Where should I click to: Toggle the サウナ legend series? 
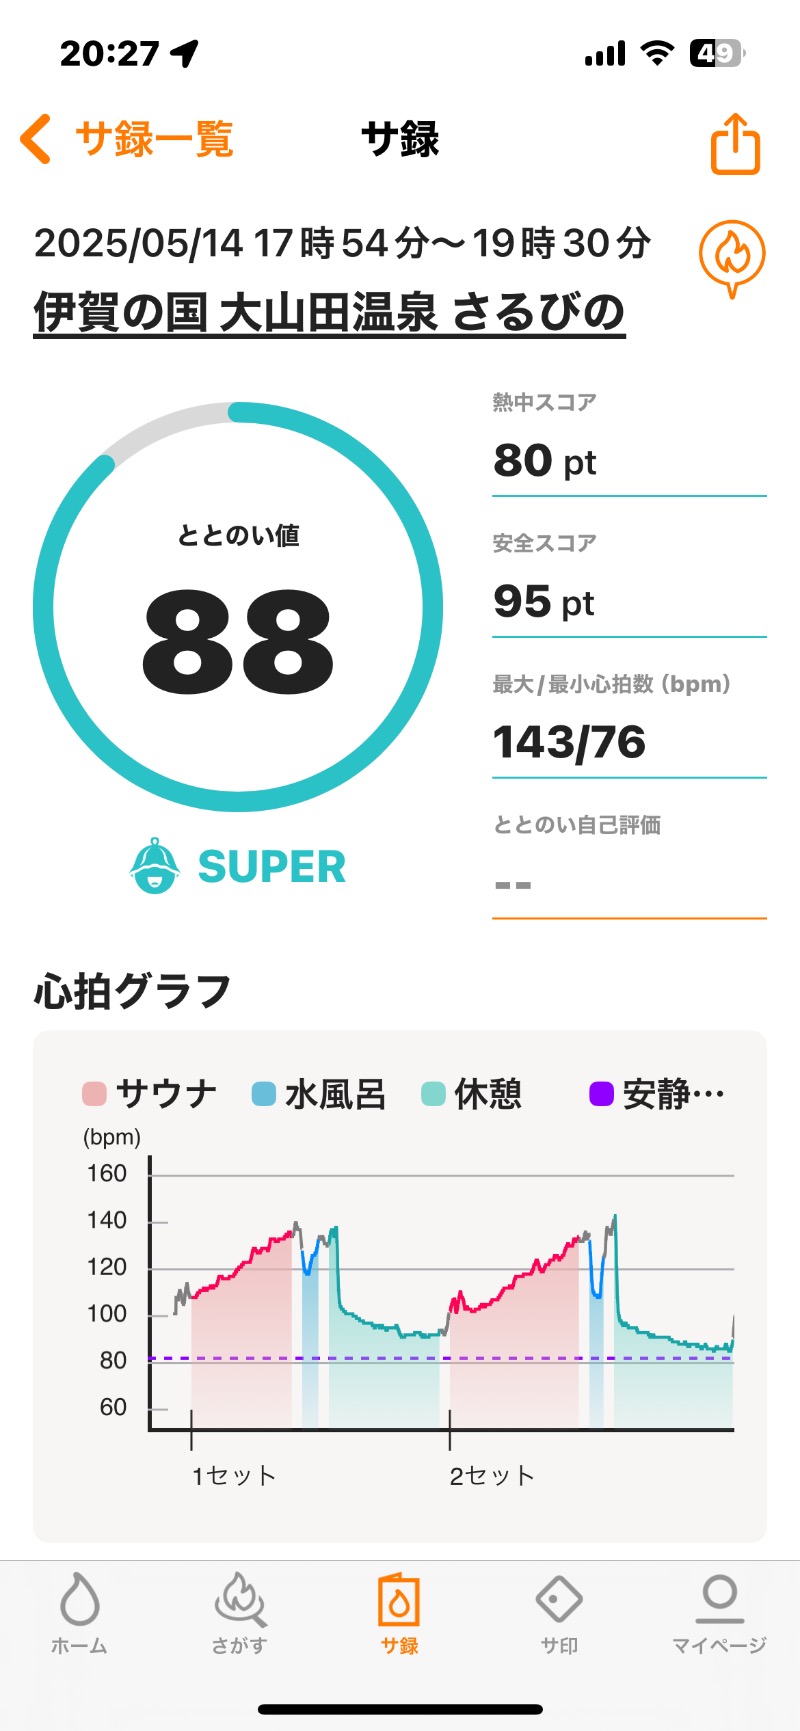149,1094
